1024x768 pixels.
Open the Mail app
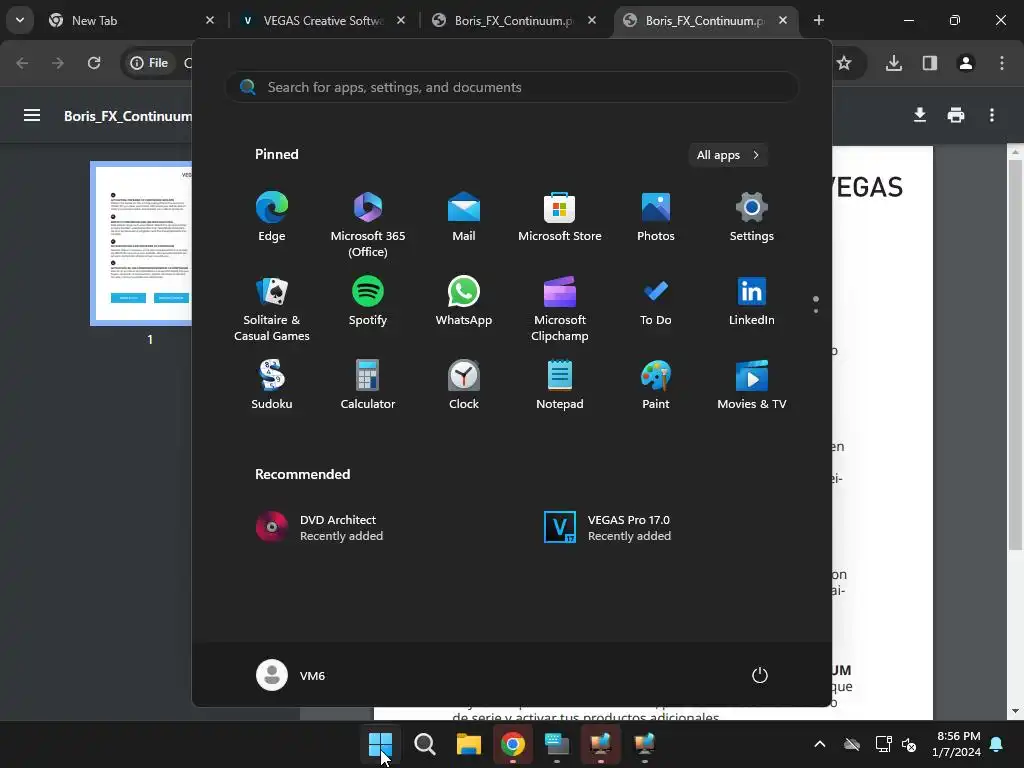tap(464, 217)
